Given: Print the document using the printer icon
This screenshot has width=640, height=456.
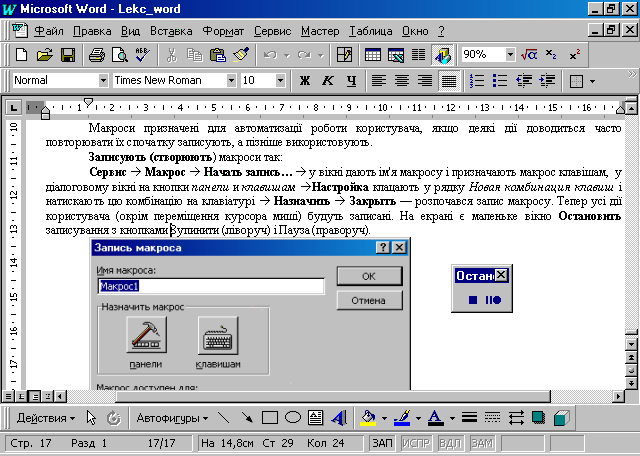Looking at the screenshot, I should (97, 55).
